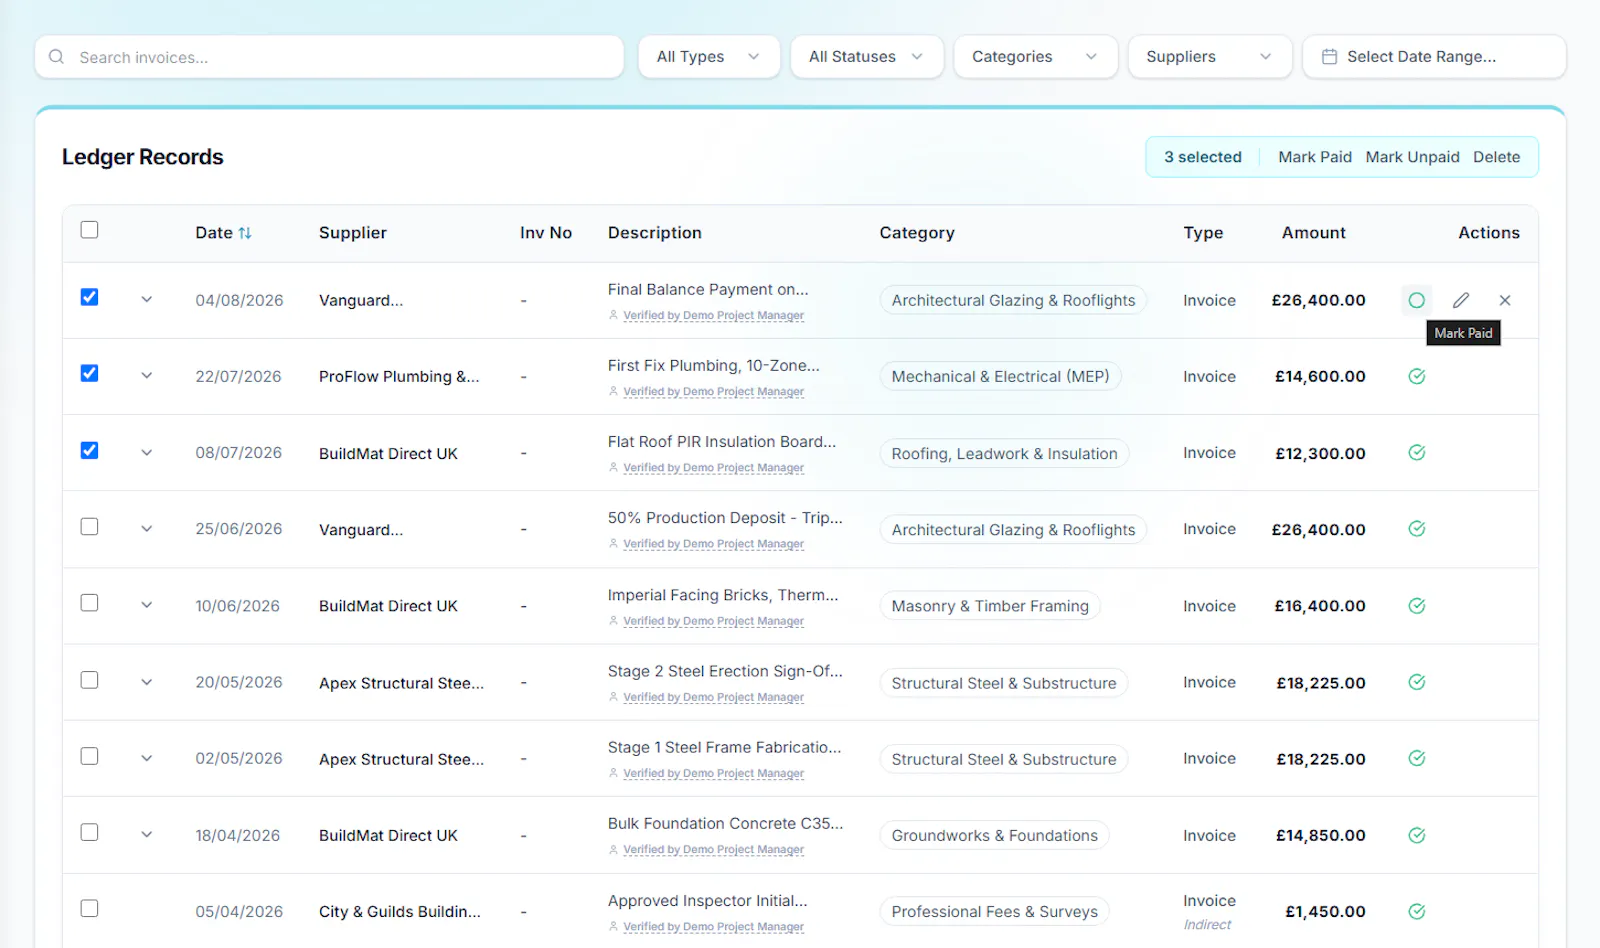Viewport: 1600px width, 948px height.
Task: Click Mechanical & Electrical (MEP) category tag
Action: (x=1000, y=376)
